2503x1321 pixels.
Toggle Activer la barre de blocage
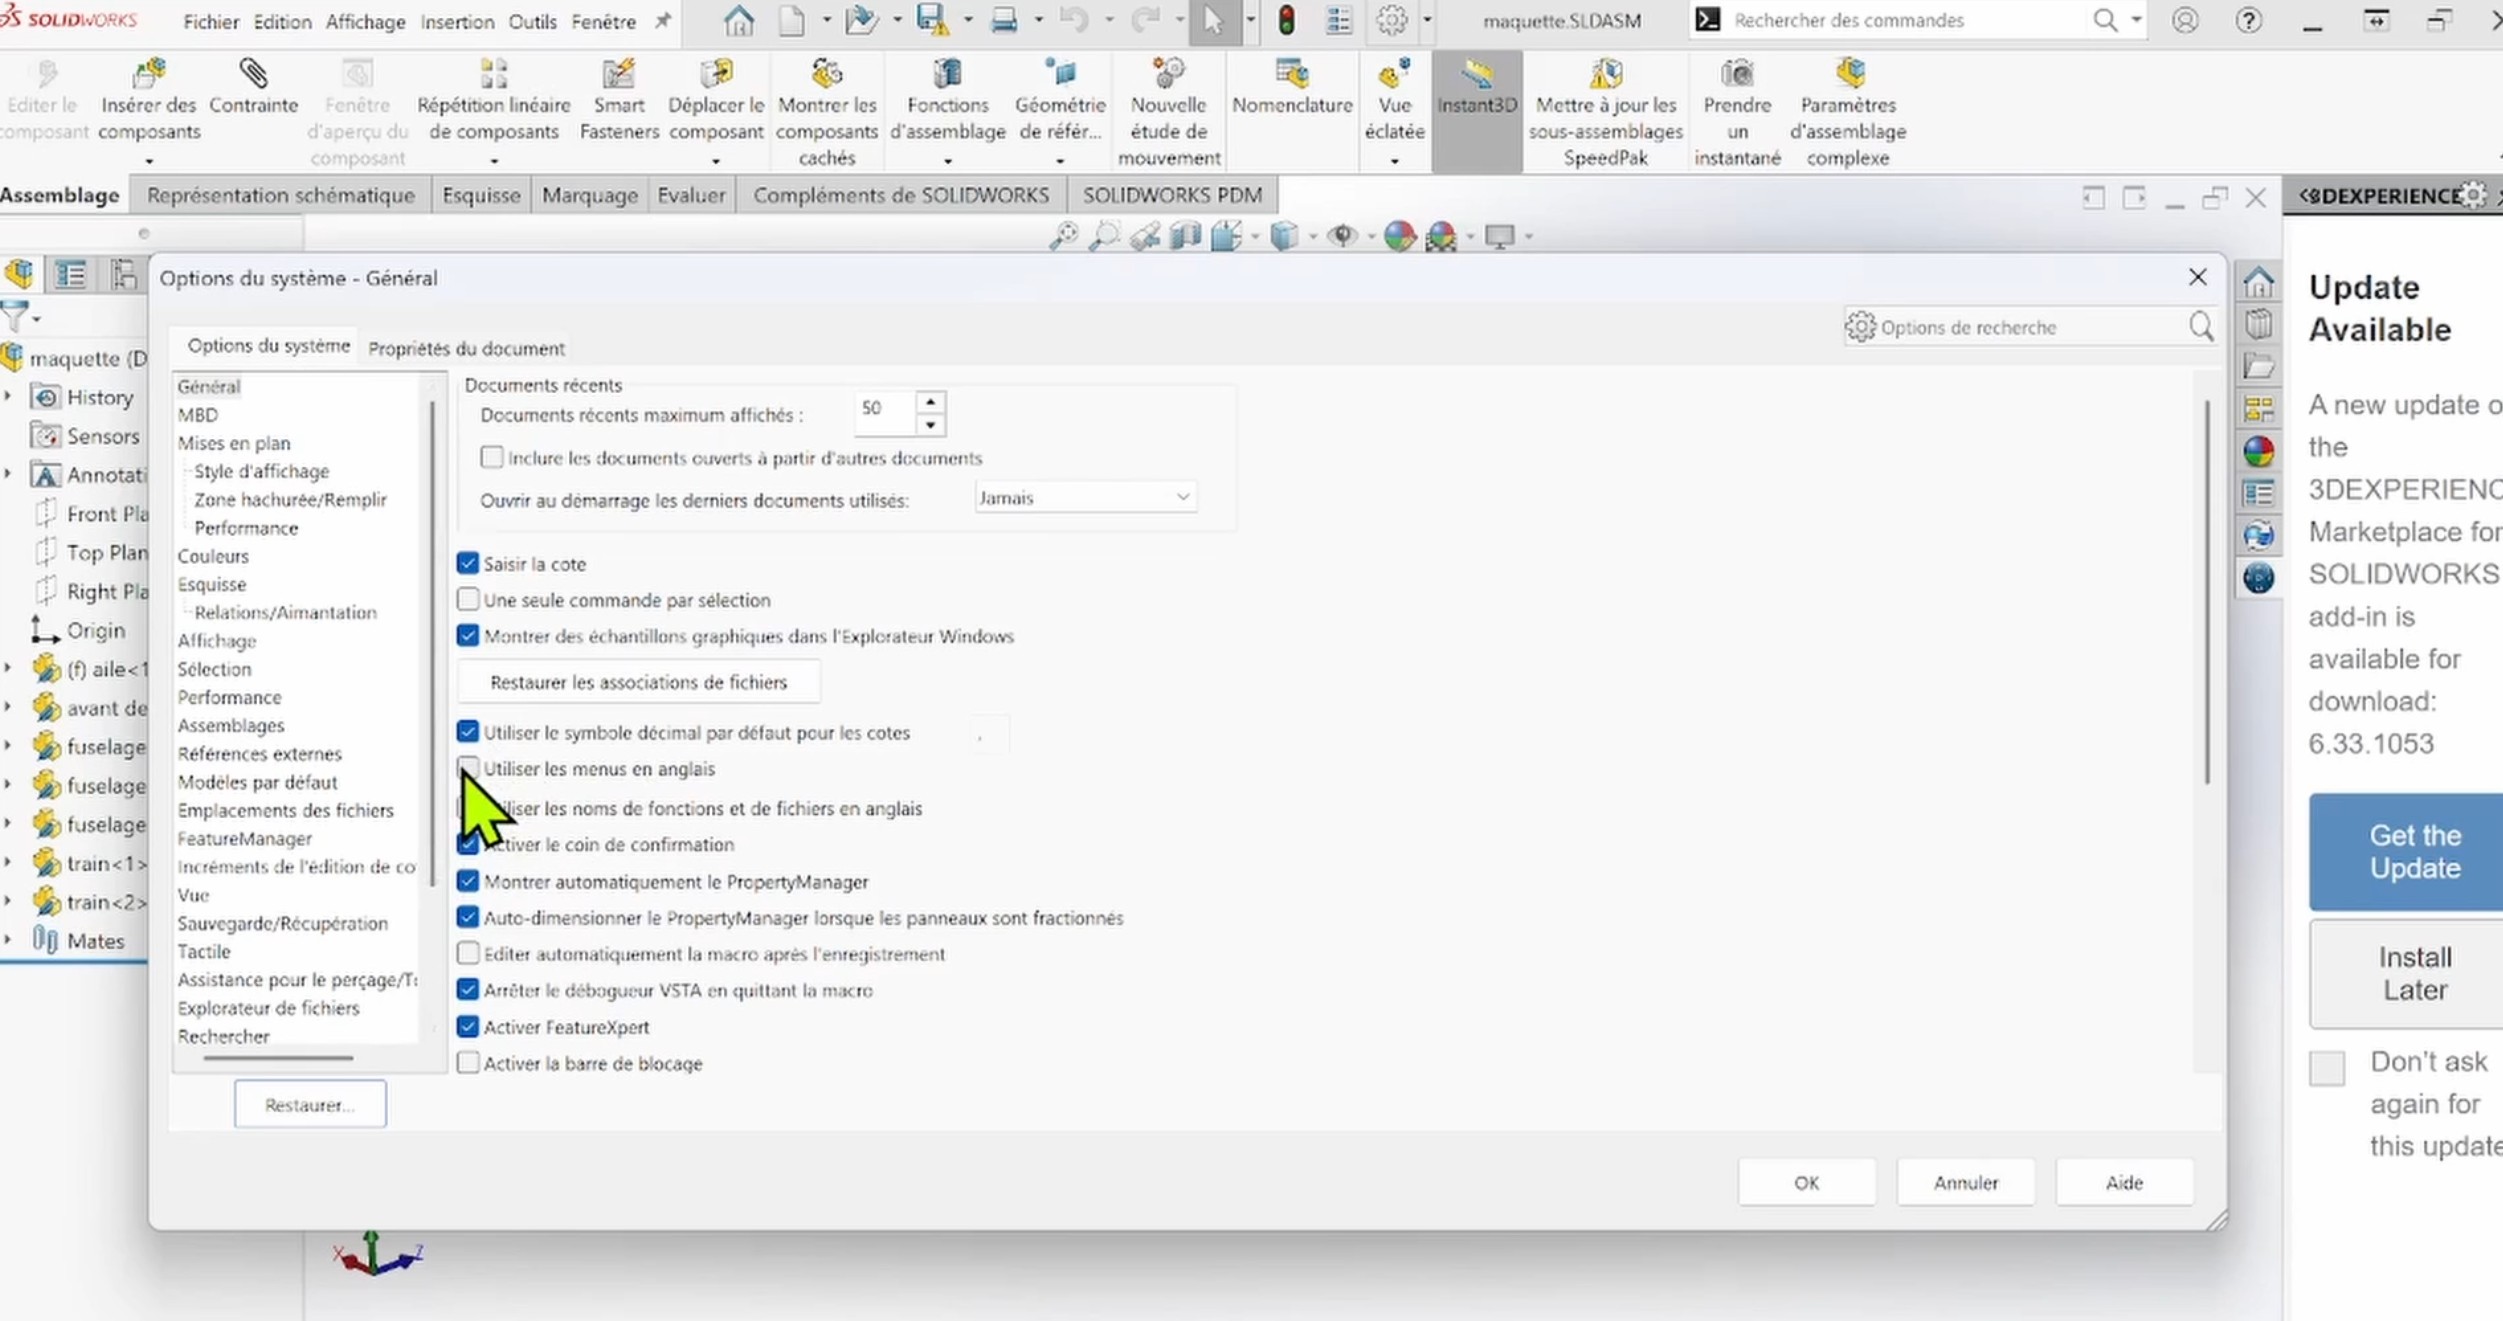click(x=468, y=1063)
